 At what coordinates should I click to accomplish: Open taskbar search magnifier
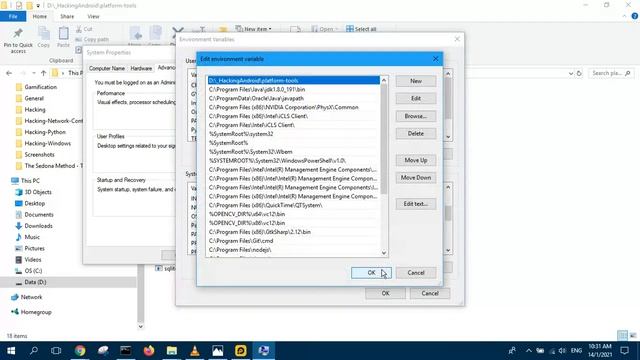pos(34,351)
